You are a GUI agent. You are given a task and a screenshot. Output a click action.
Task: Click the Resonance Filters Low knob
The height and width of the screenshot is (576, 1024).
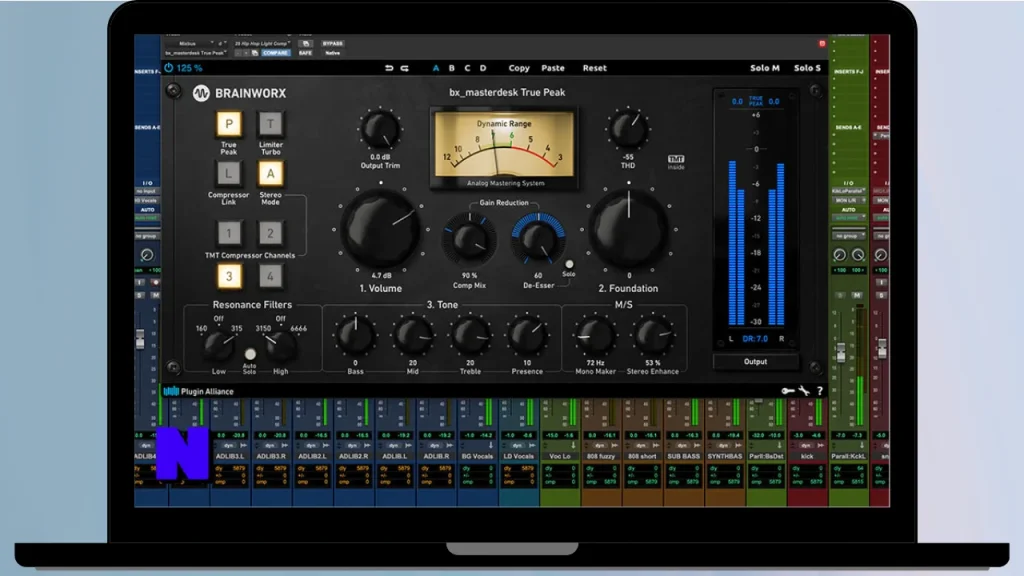tap(219, 345)
